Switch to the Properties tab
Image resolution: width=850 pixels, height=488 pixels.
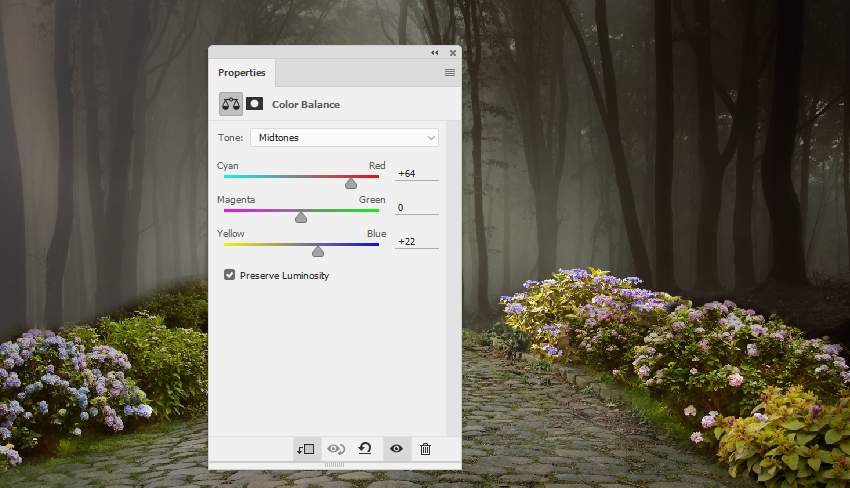point(242,73)
